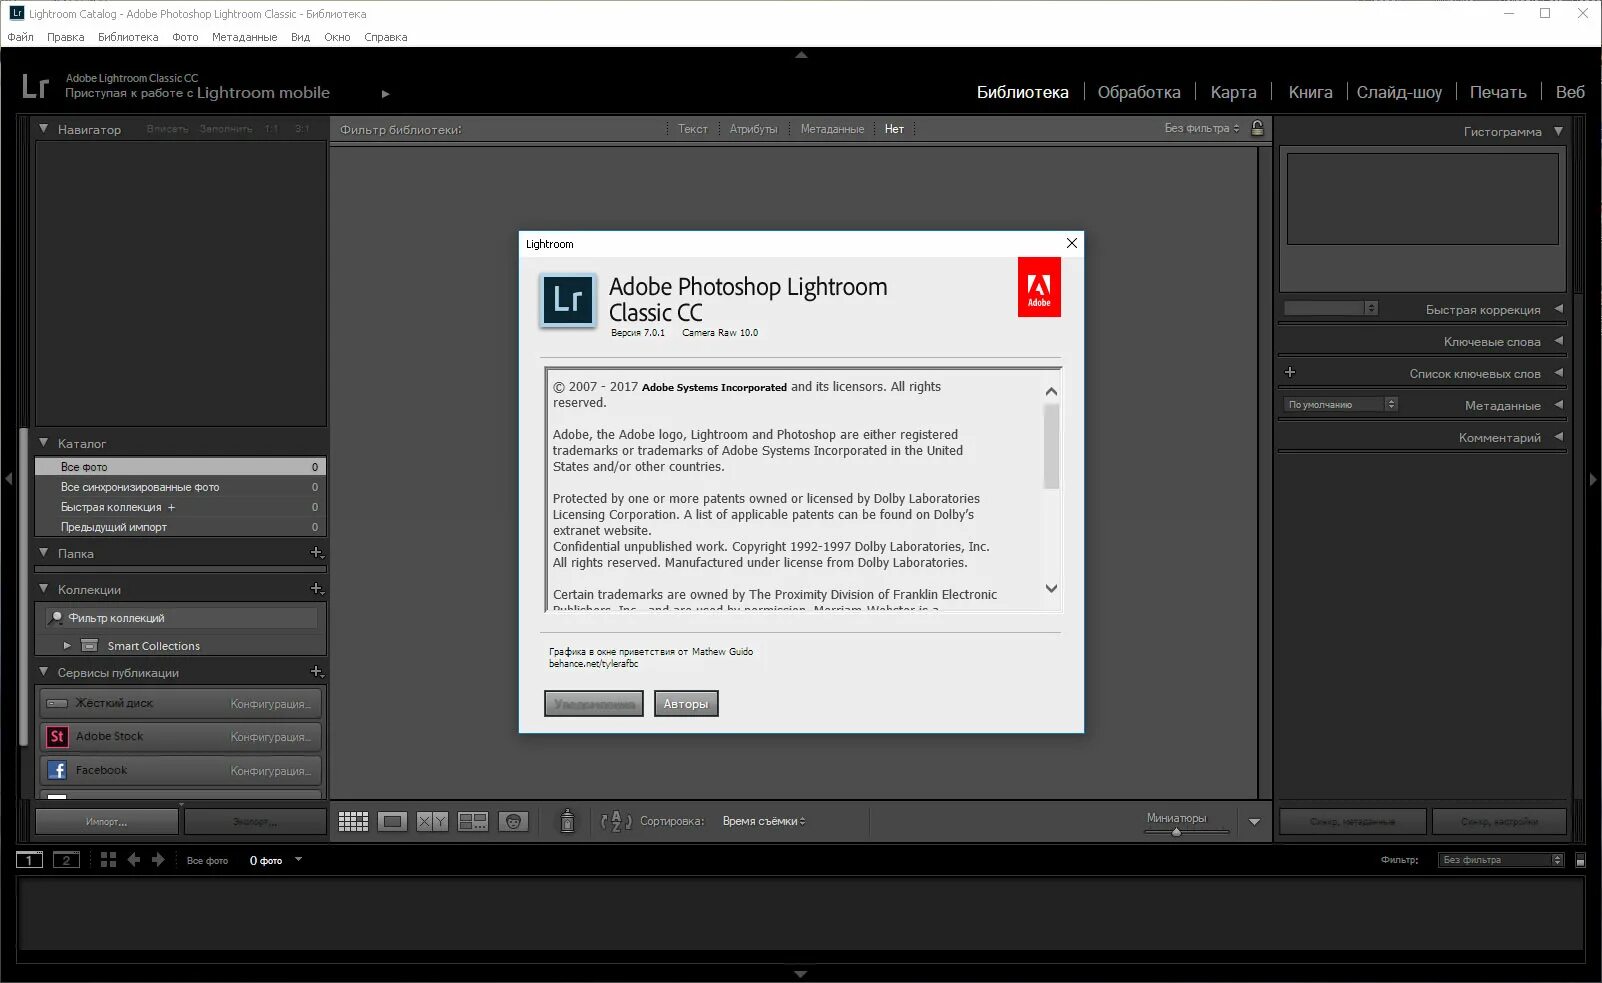Viewport: 1602px width, 983px height.
Task: Collapse the Навигатор panel
Action: [x=43, y=129]
